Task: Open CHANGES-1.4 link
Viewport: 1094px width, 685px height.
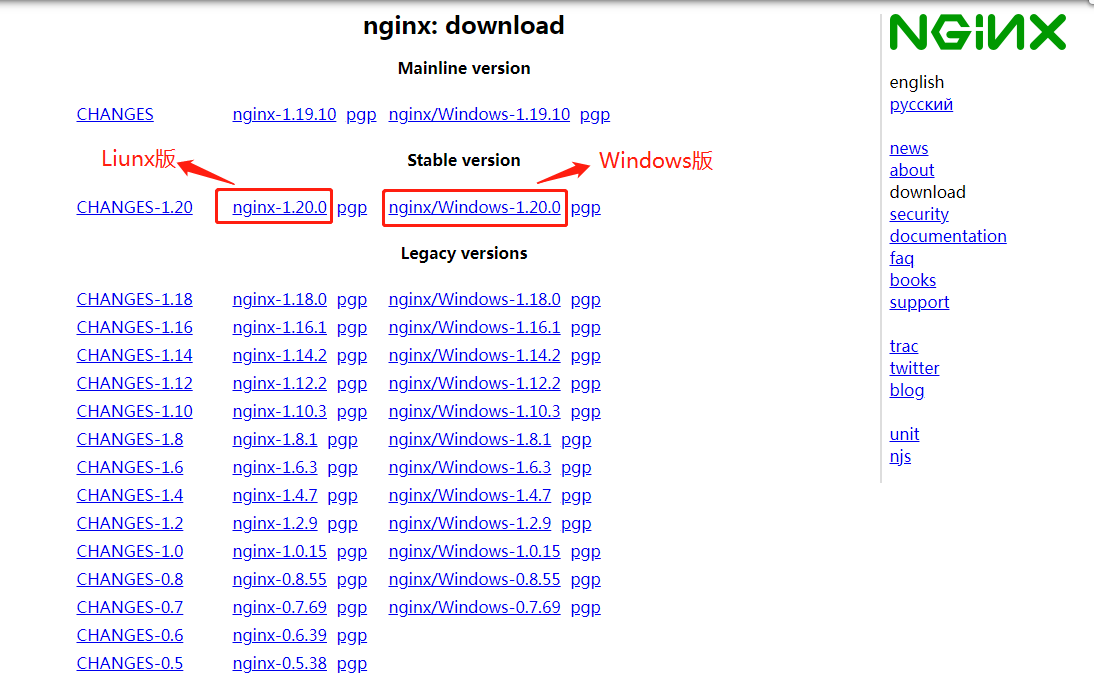Action: 130,495
